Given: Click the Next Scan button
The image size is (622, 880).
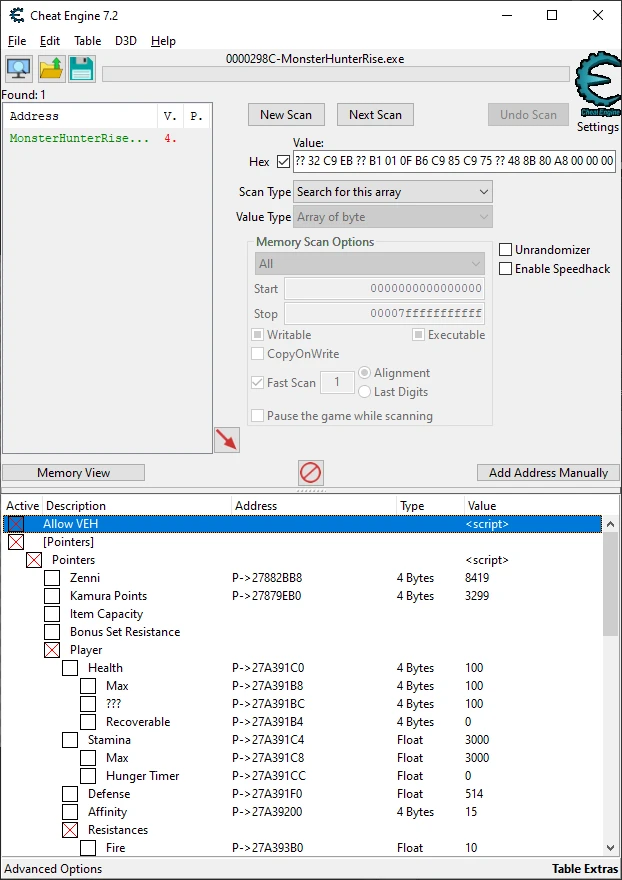Looking at the screenshot, I should click(376, 115).
